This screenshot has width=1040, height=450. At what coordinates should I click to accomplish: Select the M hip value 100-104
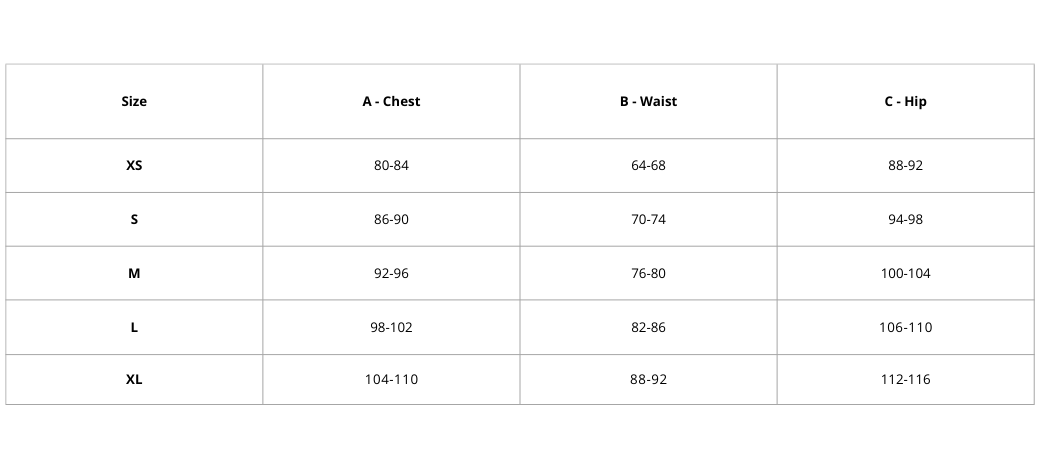905,273
